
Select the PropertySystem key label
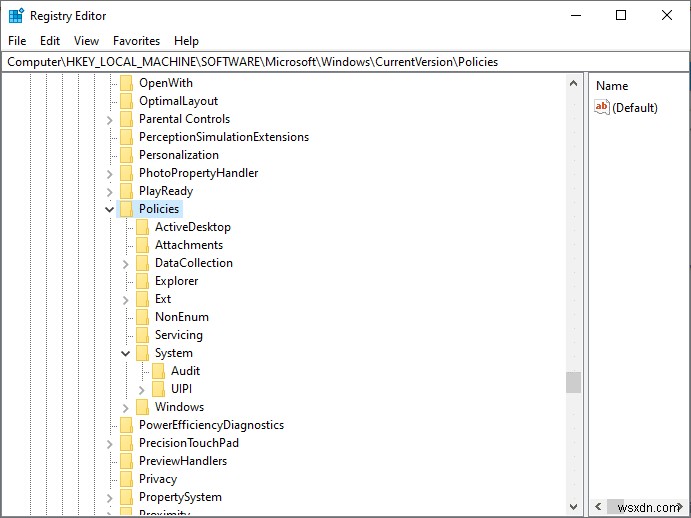pos(180,497)
